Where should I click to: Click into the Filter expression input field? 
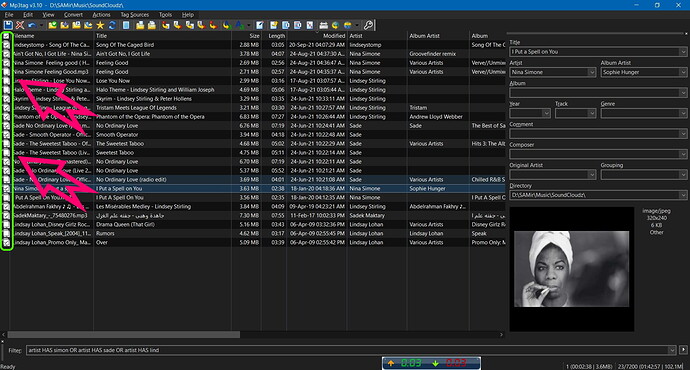(347, 350)
